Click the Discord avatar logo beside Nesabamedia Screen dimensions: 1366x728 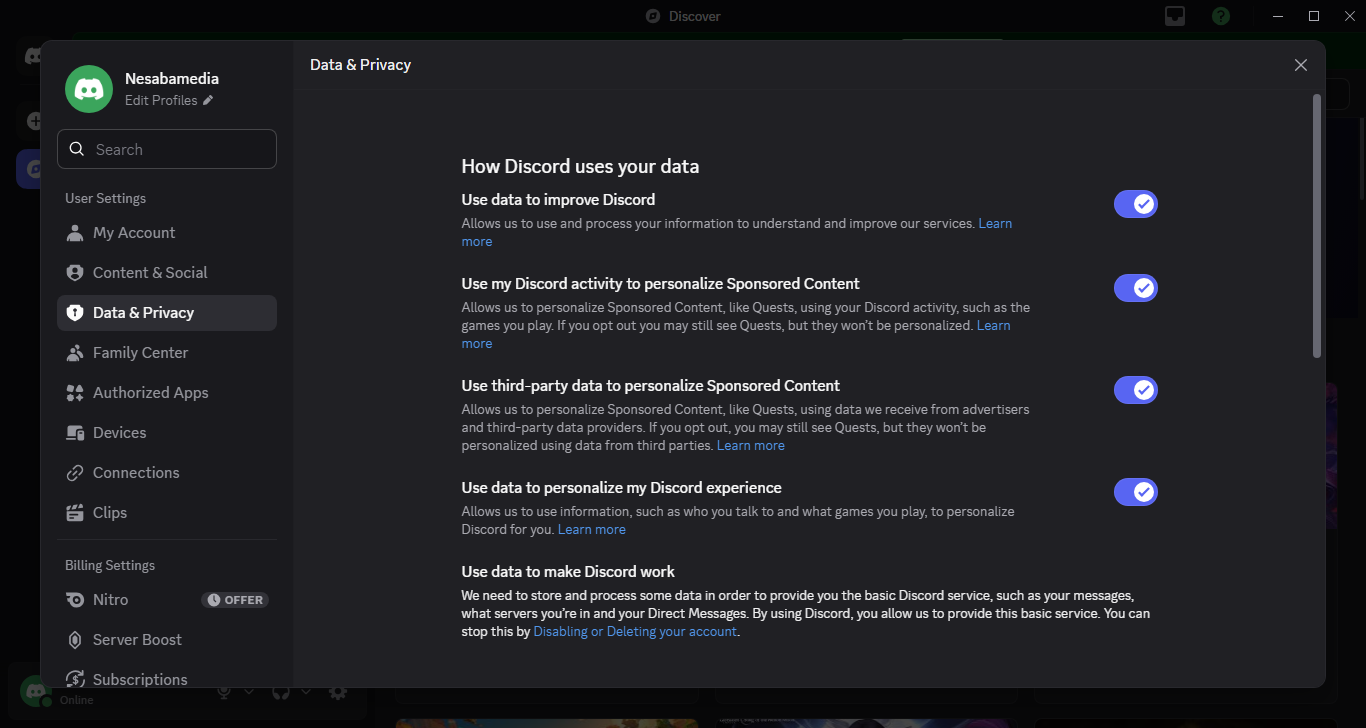pyautogui.click(x=89, y=89)
